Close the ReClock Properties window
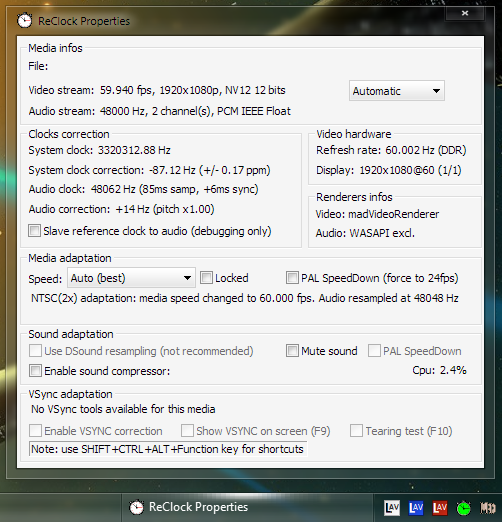Viewport: 502px width, 522px height. pyautogui.click(x=465, y=13)
